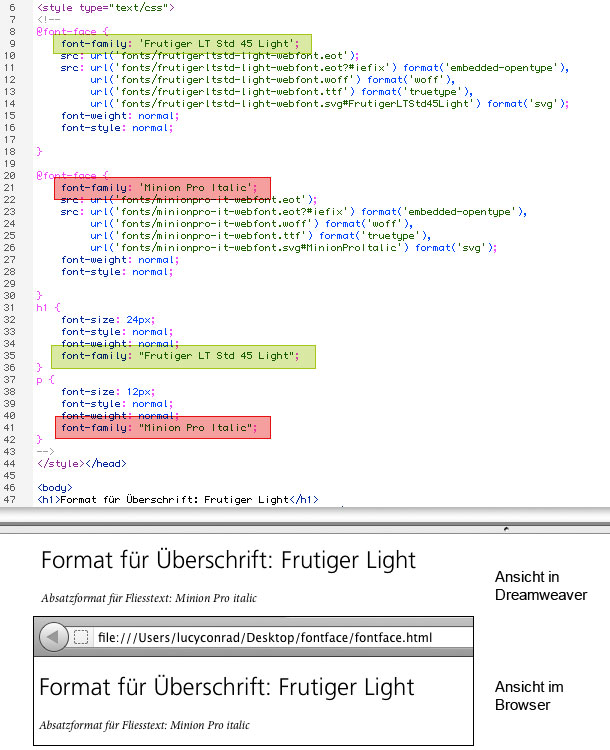Click red highlighted 'Minion Pro Italic' font-face declaration
The height and width of the screenshot is (750, 610).
[x=162, y=188]
